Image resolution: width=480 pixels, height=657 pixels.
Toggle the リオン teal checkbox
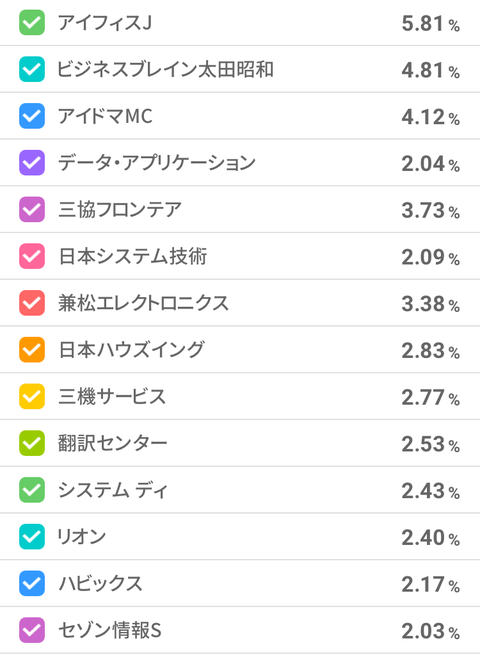click(32, 537)
